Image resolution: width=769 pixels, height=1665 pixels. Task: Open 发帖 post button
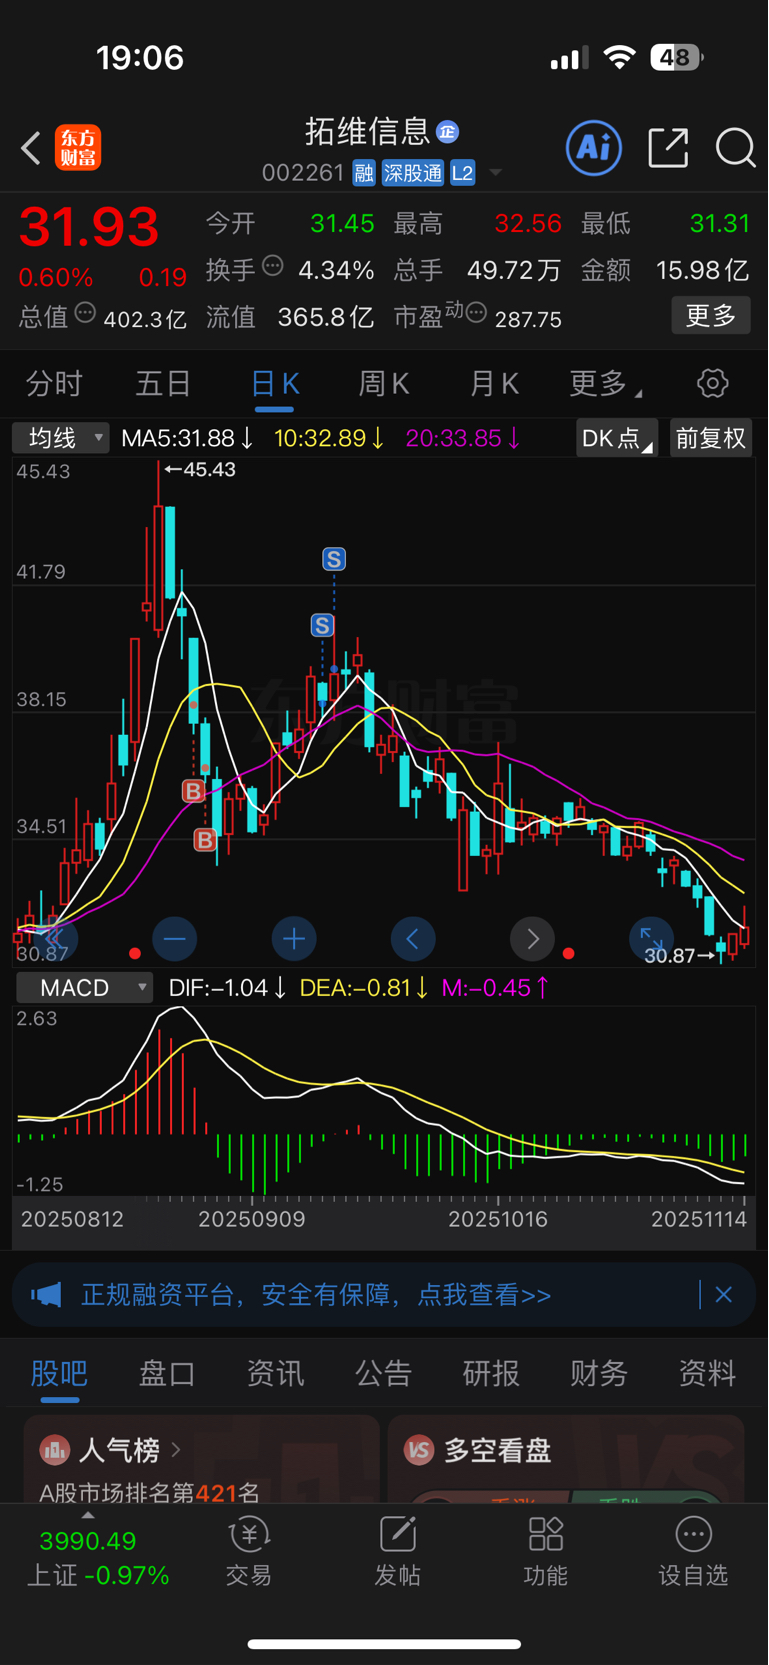[x=397, y=1553]
